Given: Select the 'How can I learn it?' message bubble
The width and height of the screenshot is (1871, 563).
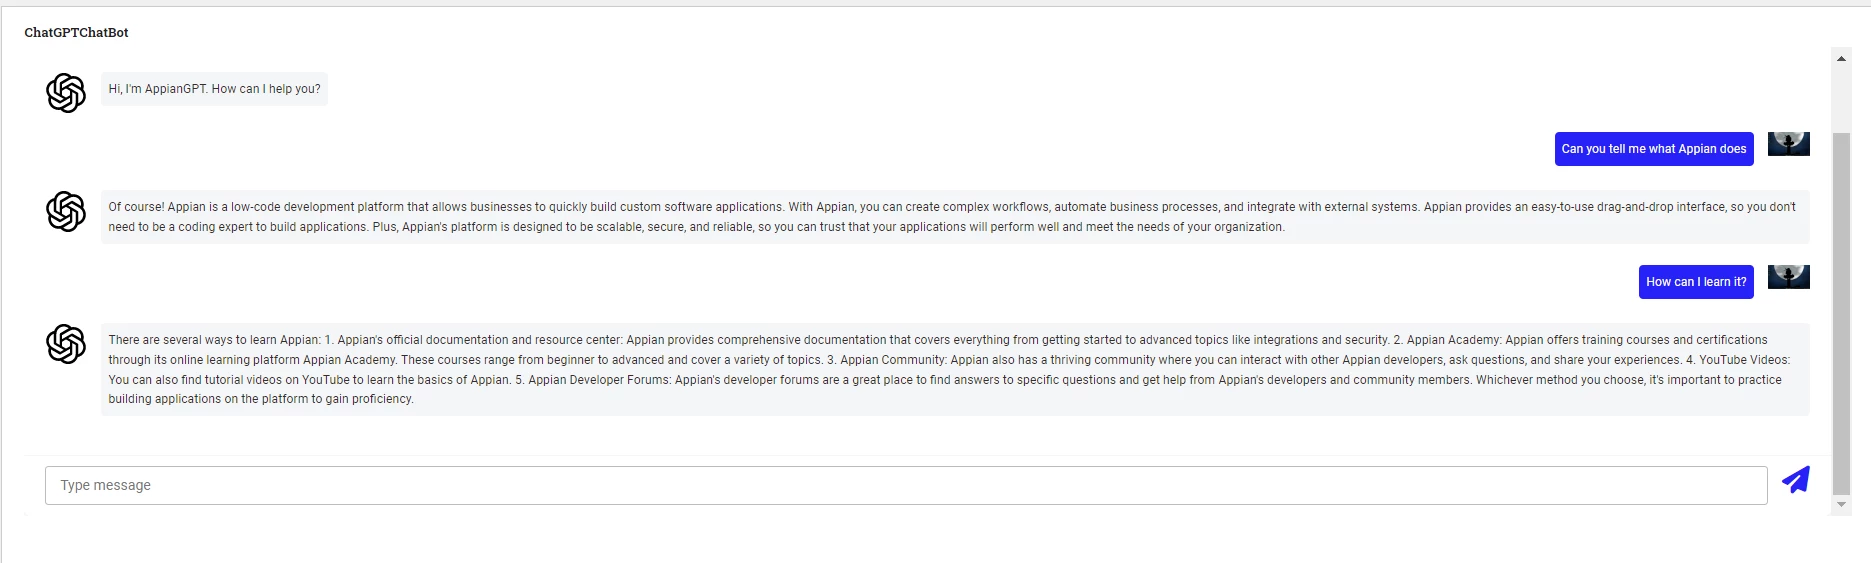Looking at the screenshot, I should click(x=1696, y=282).
